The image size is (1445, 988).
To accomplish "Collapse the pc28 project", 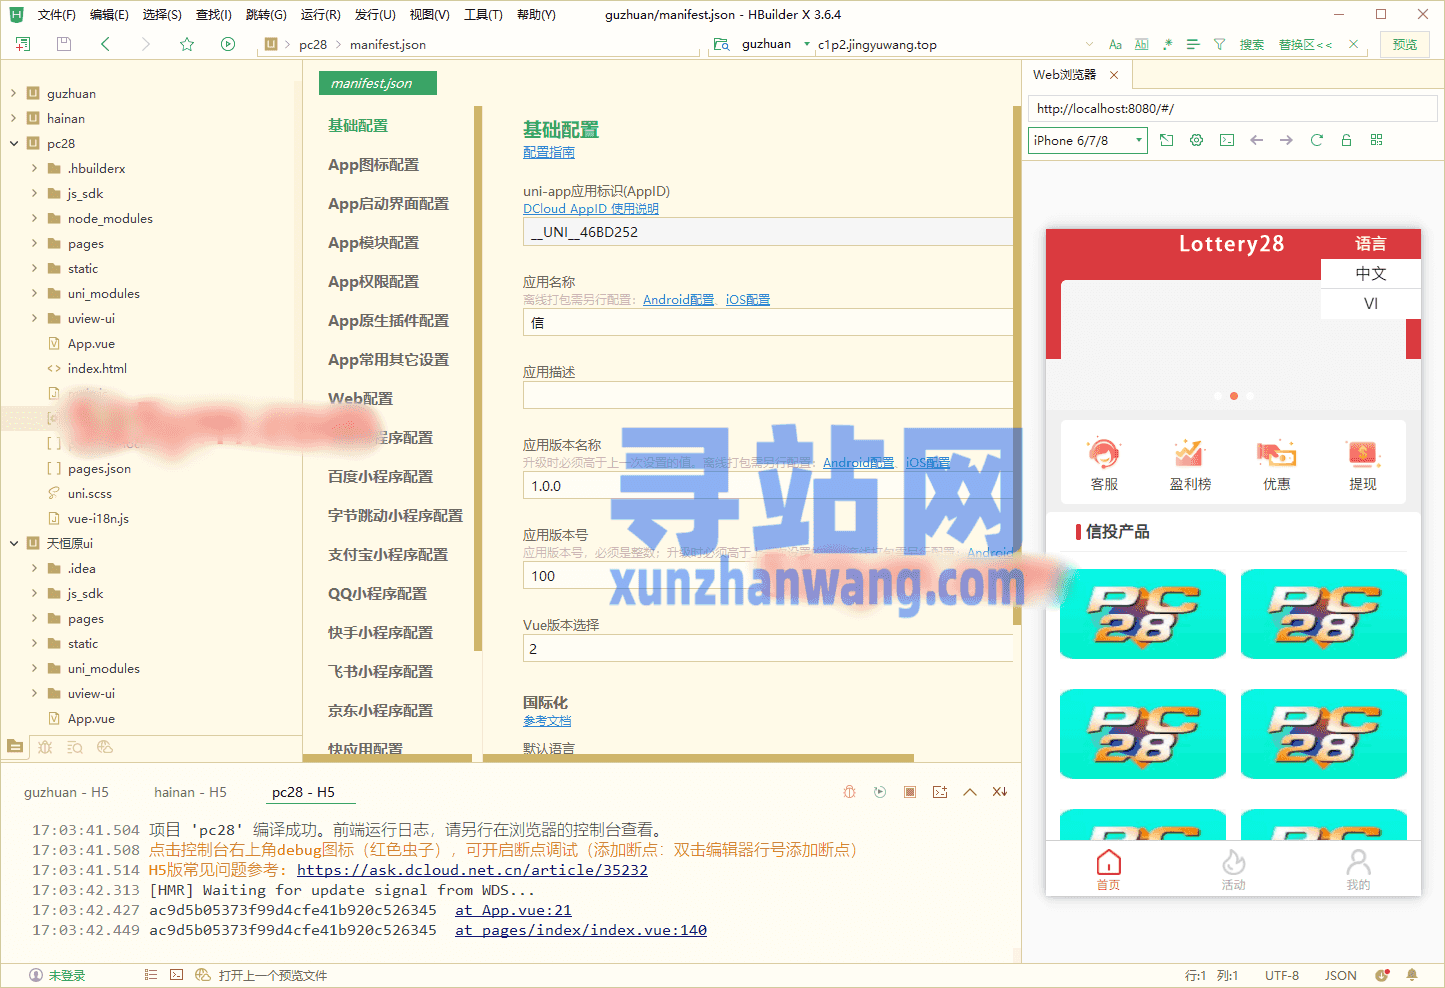I will [x=14, y=143].
